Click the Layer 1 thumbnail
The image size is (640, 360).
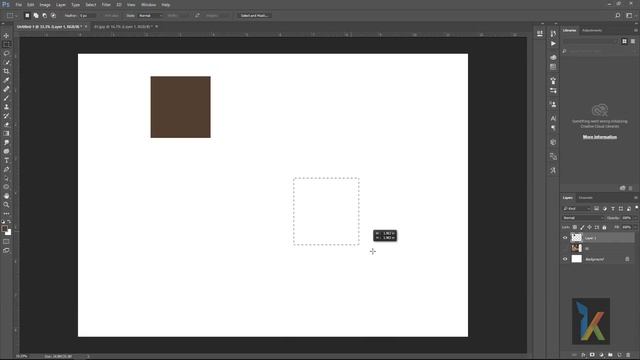(x=576, y=238)
